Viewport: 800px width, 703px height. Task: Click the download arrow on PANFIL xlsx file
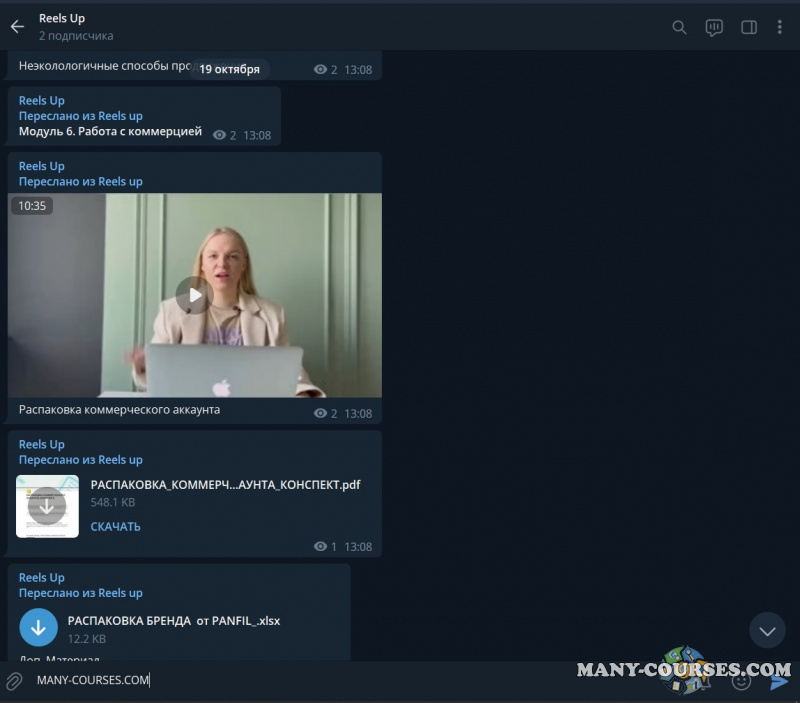[38, 627]
